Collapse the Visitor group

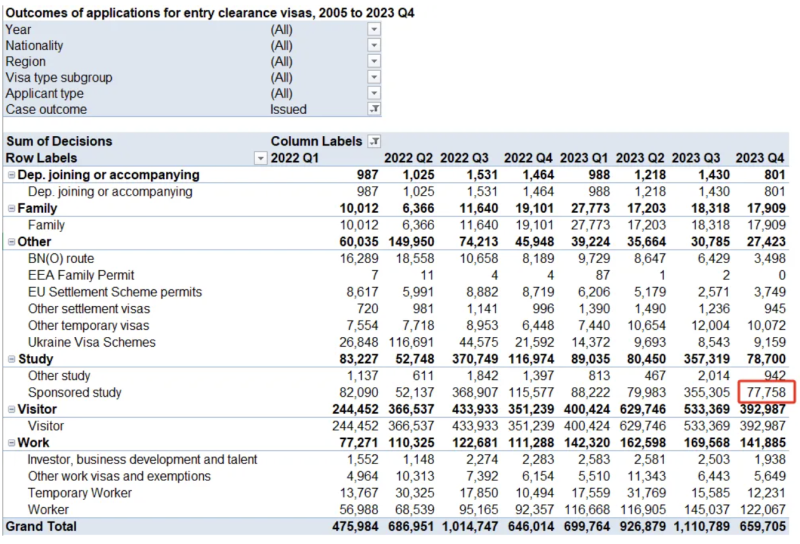(x=11, y=409)
